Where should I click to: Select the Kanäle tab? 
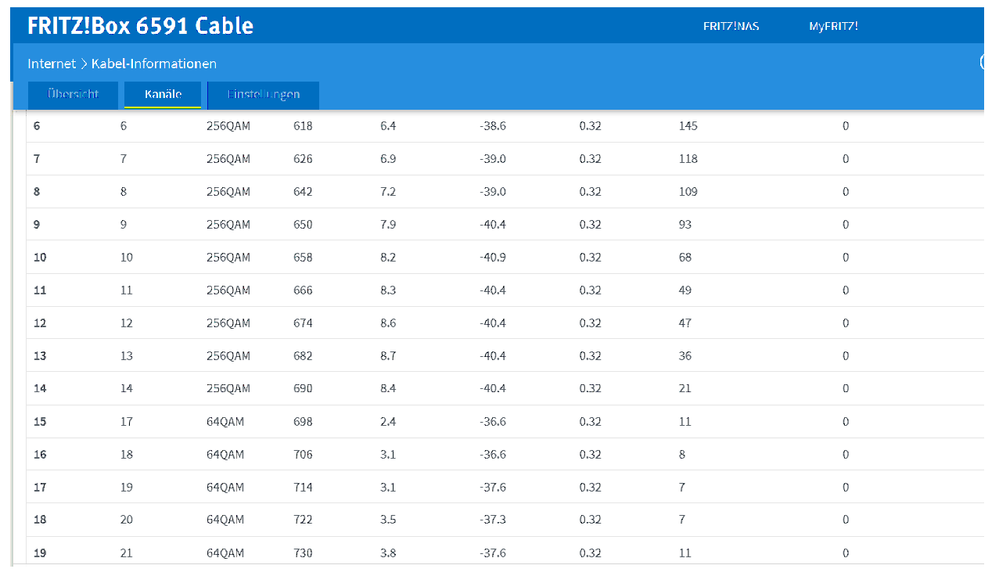[163, 94]
